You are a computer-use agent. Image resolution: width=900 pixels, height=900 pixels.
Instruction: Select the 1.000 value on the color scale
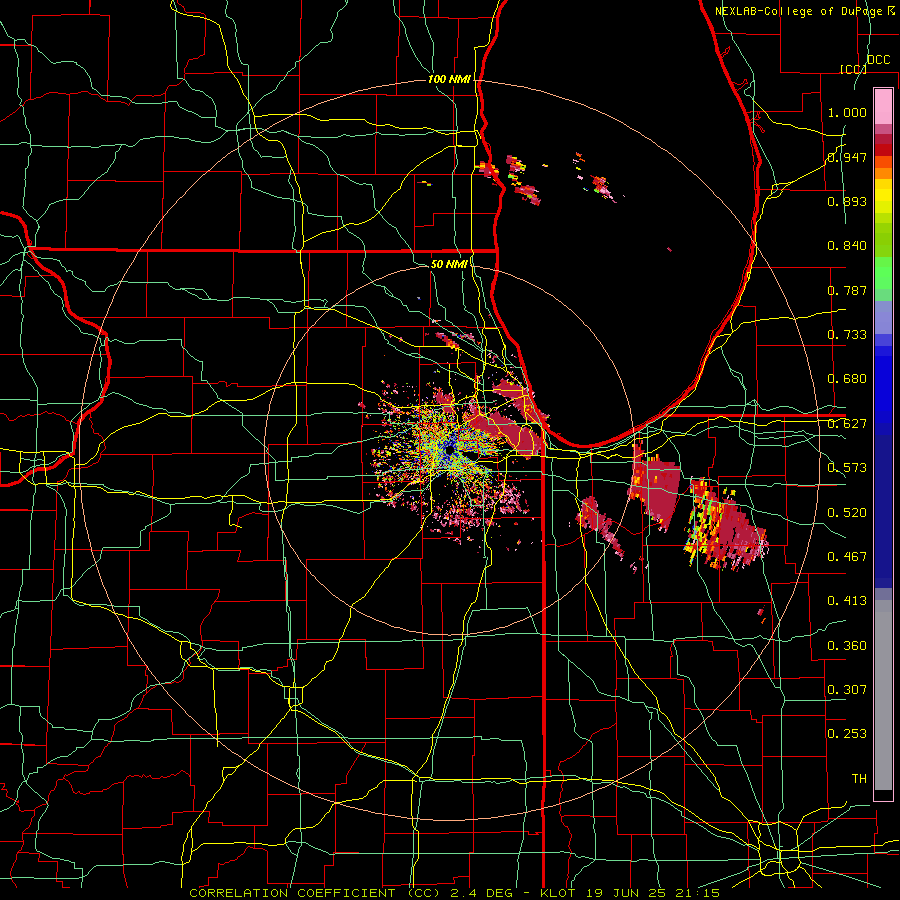click(847, 112)
